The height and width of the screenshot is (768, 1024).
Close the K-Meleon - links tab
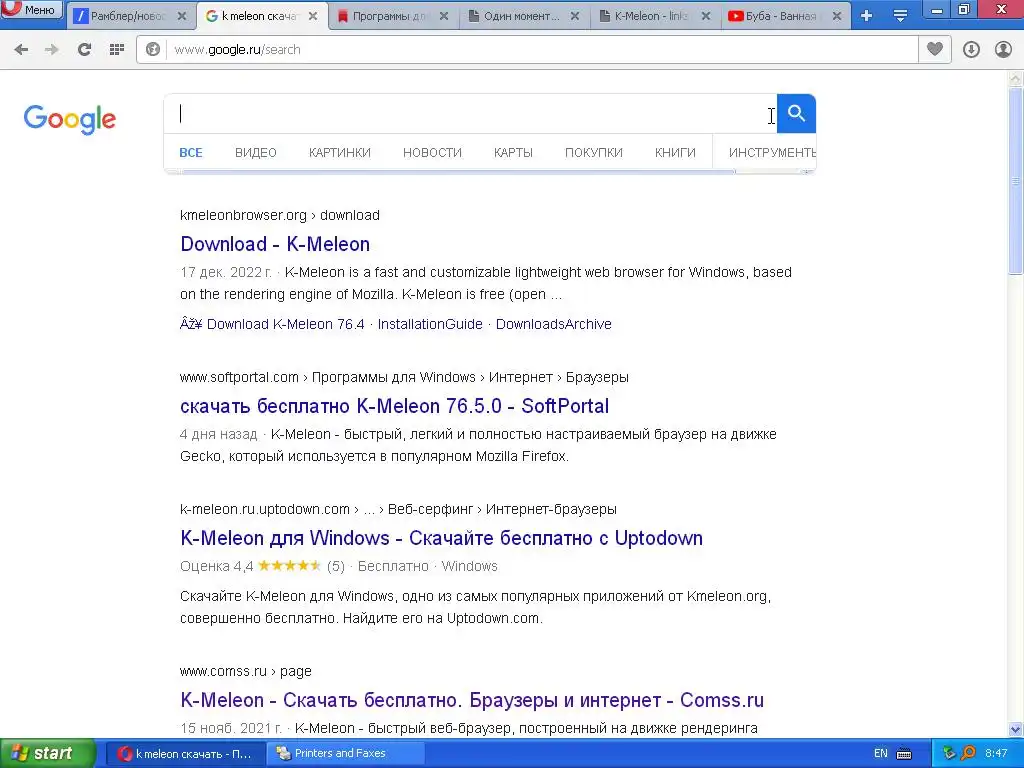coord(705,16)
